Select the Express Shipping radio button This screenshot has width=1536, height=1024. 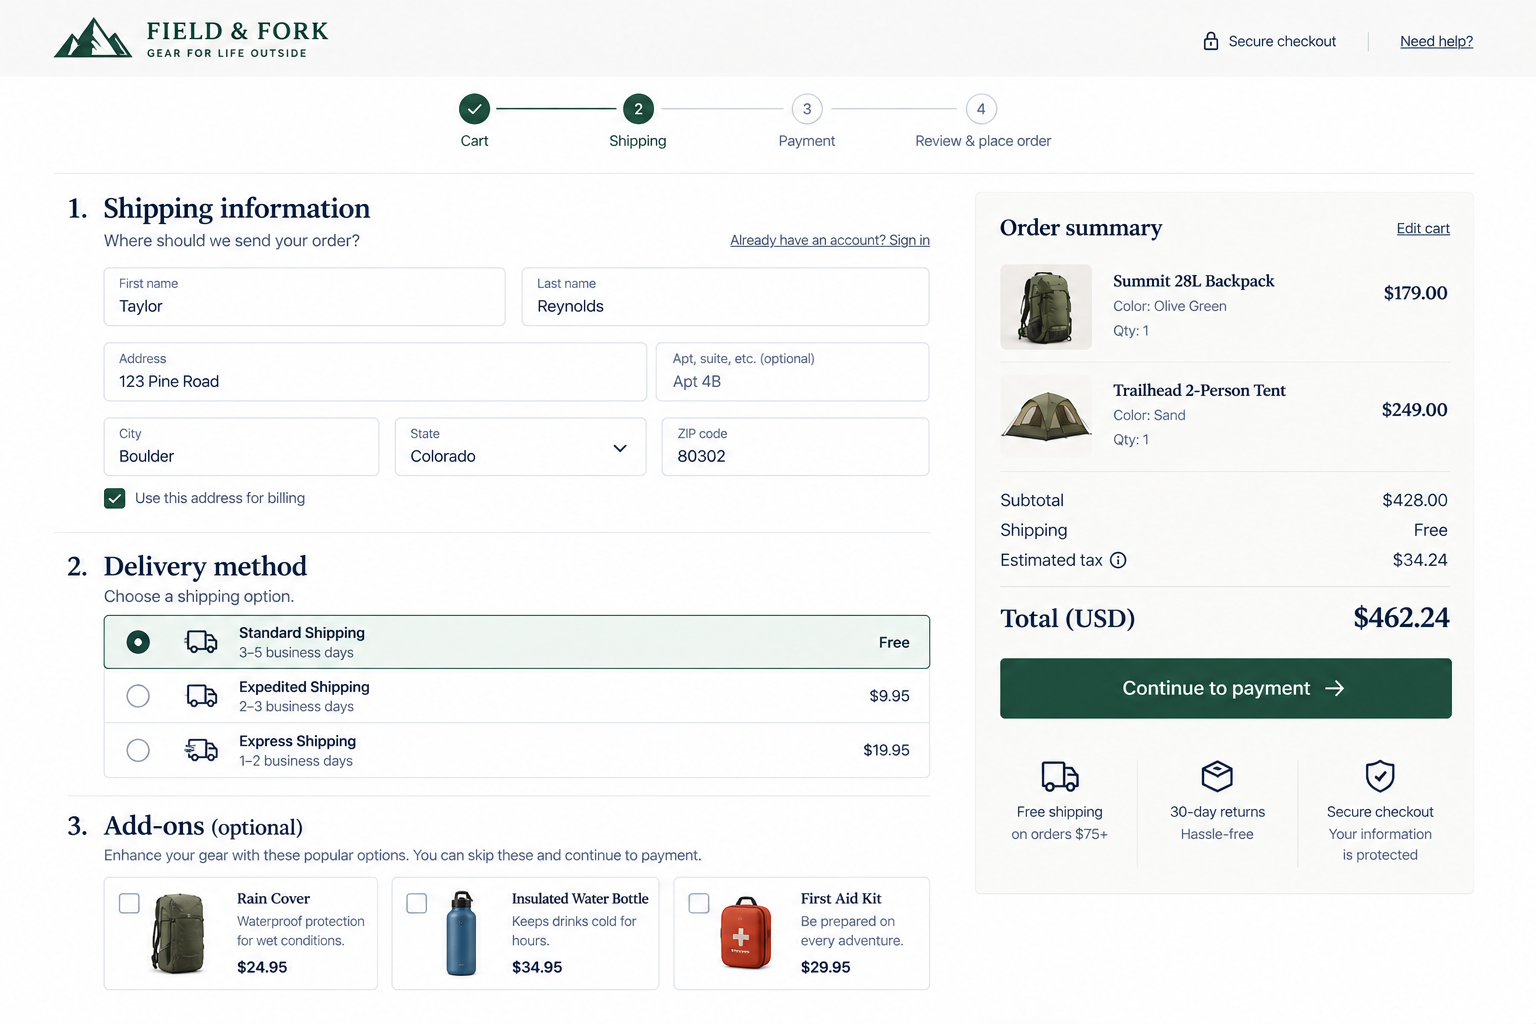pos(138,750)
